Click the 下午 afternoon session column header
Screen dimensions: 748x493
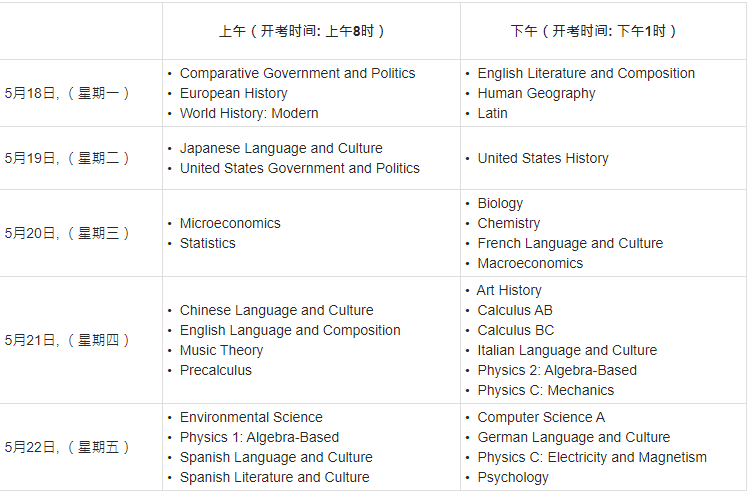pyautogui.click(x=594, y=31)
